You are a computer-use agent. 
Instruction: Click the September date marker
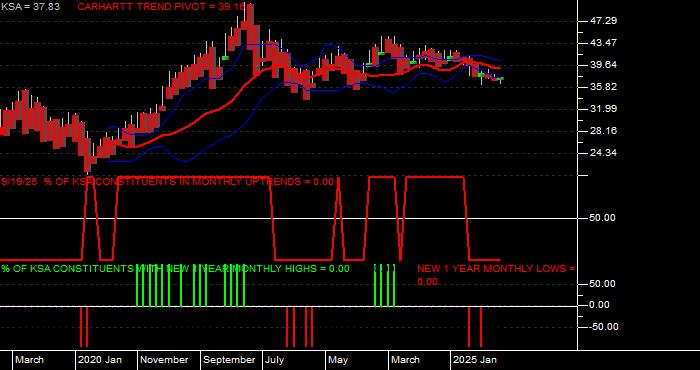coord(229,360)
